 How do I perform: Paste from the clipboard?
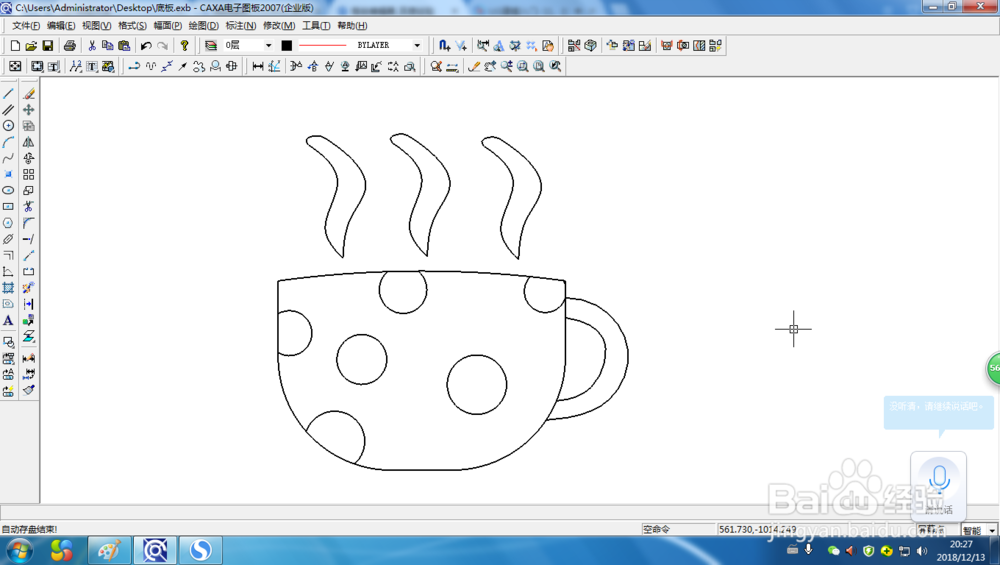click(x=124, y=45)
